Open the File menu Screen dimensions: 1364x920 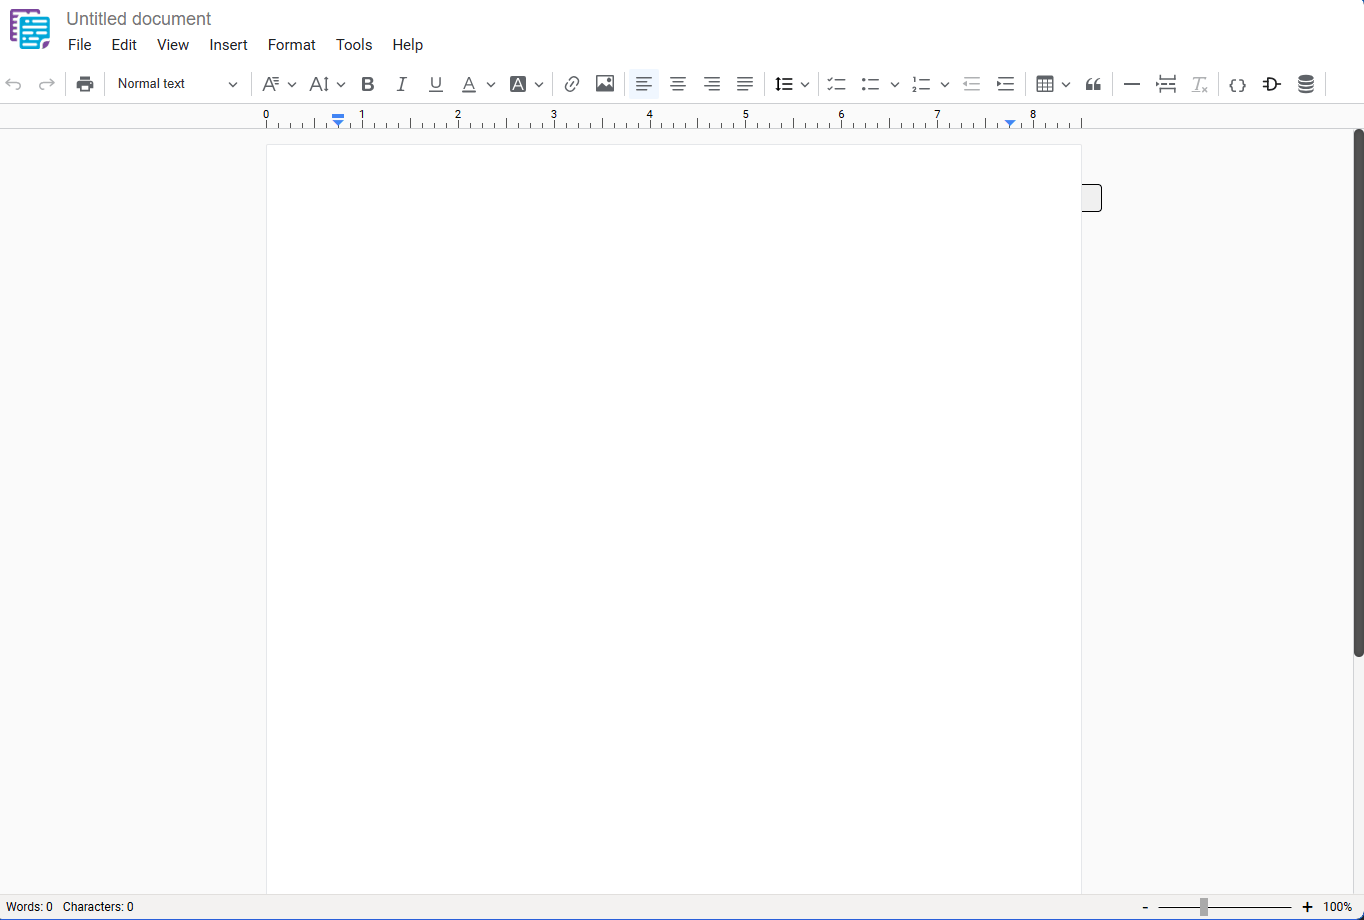pyautogui.click(x=80, y=45)
